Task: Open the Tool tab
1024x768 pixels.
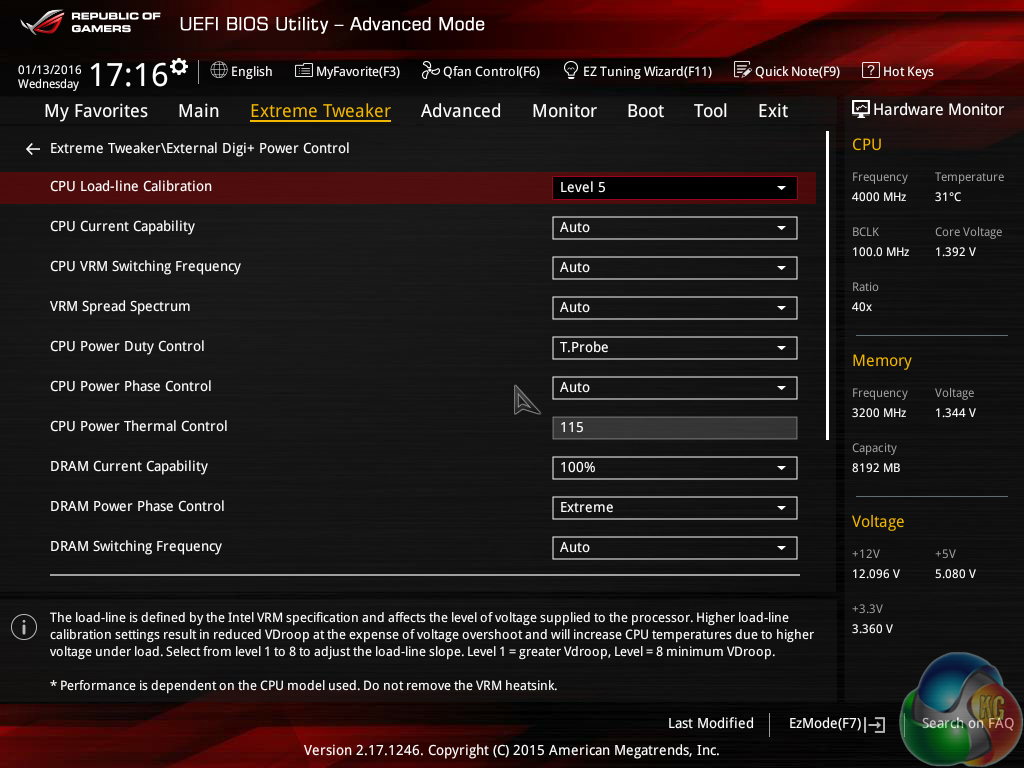Action: (x=710, y=111)
